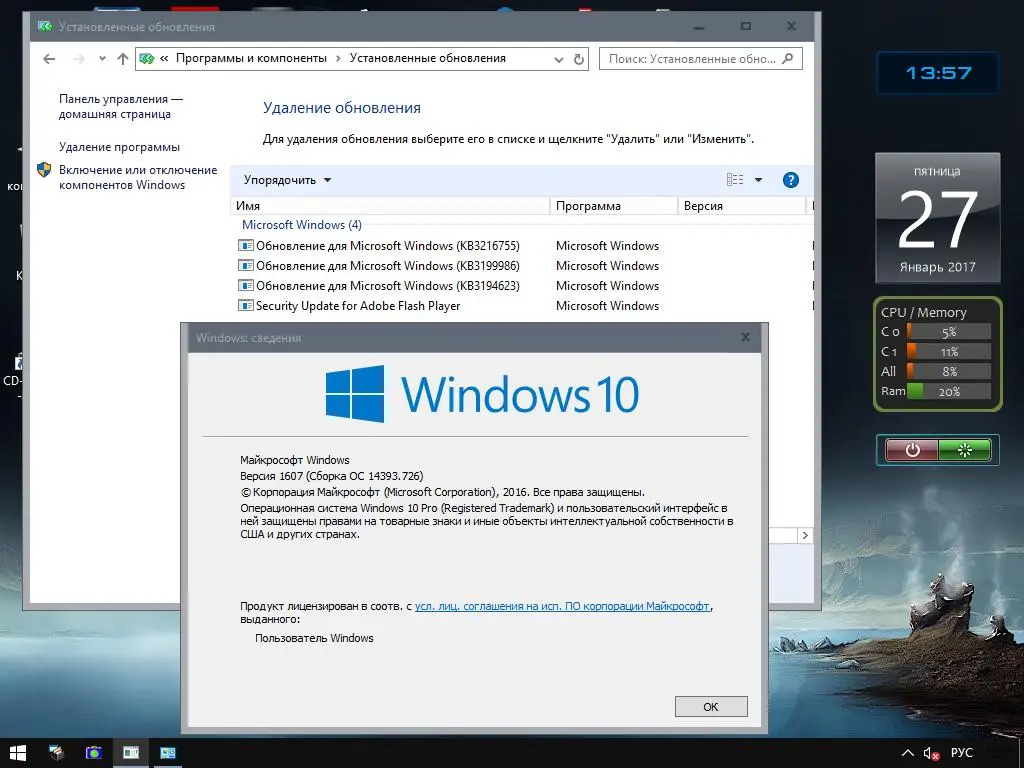The image size is (1024, 768).
Task: Maximize the Установленные обновления window
Action: pyautogui.click(x=746, y=26)
